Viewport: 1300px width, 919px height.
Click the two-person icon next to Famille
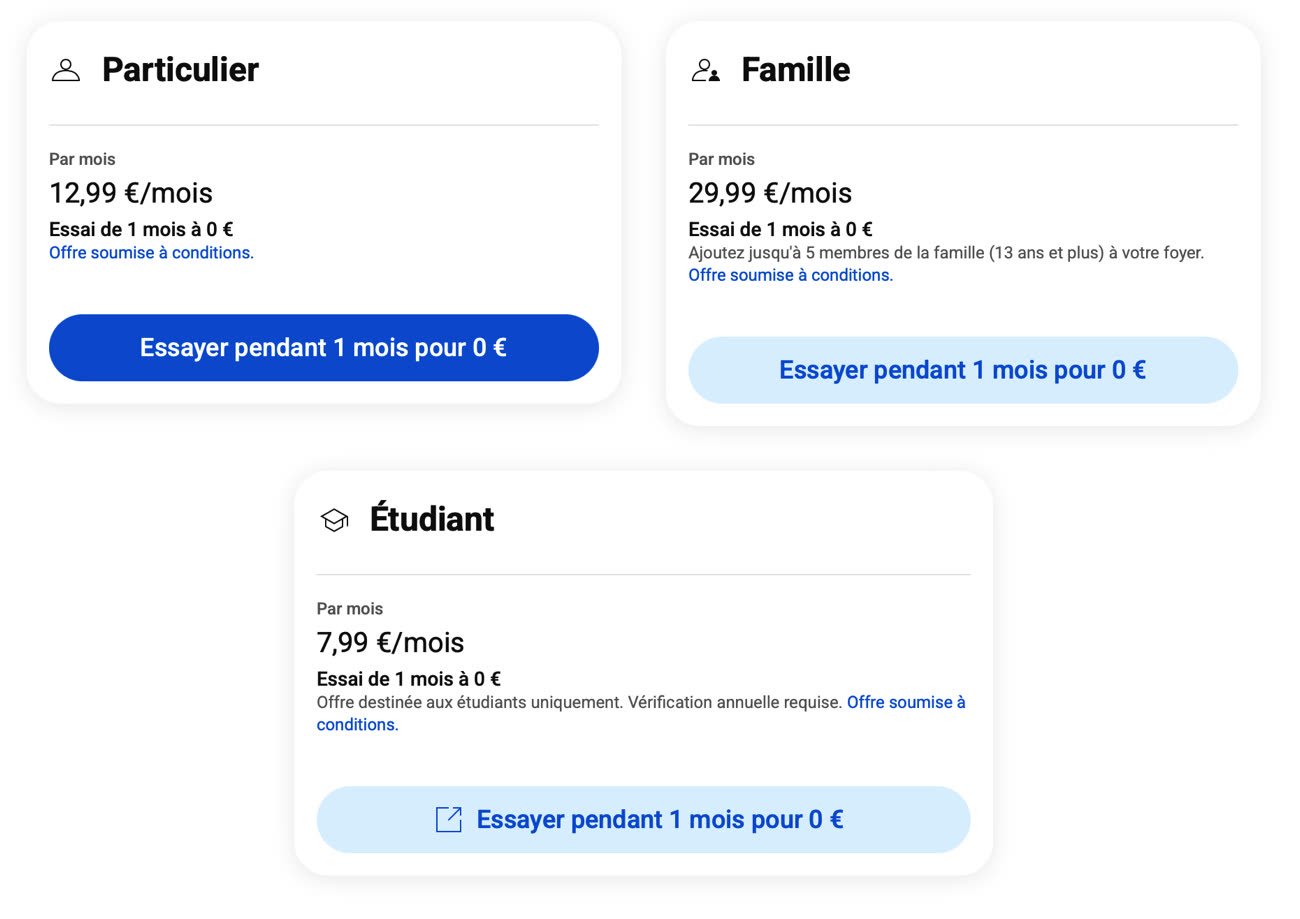tap(705, 70)
